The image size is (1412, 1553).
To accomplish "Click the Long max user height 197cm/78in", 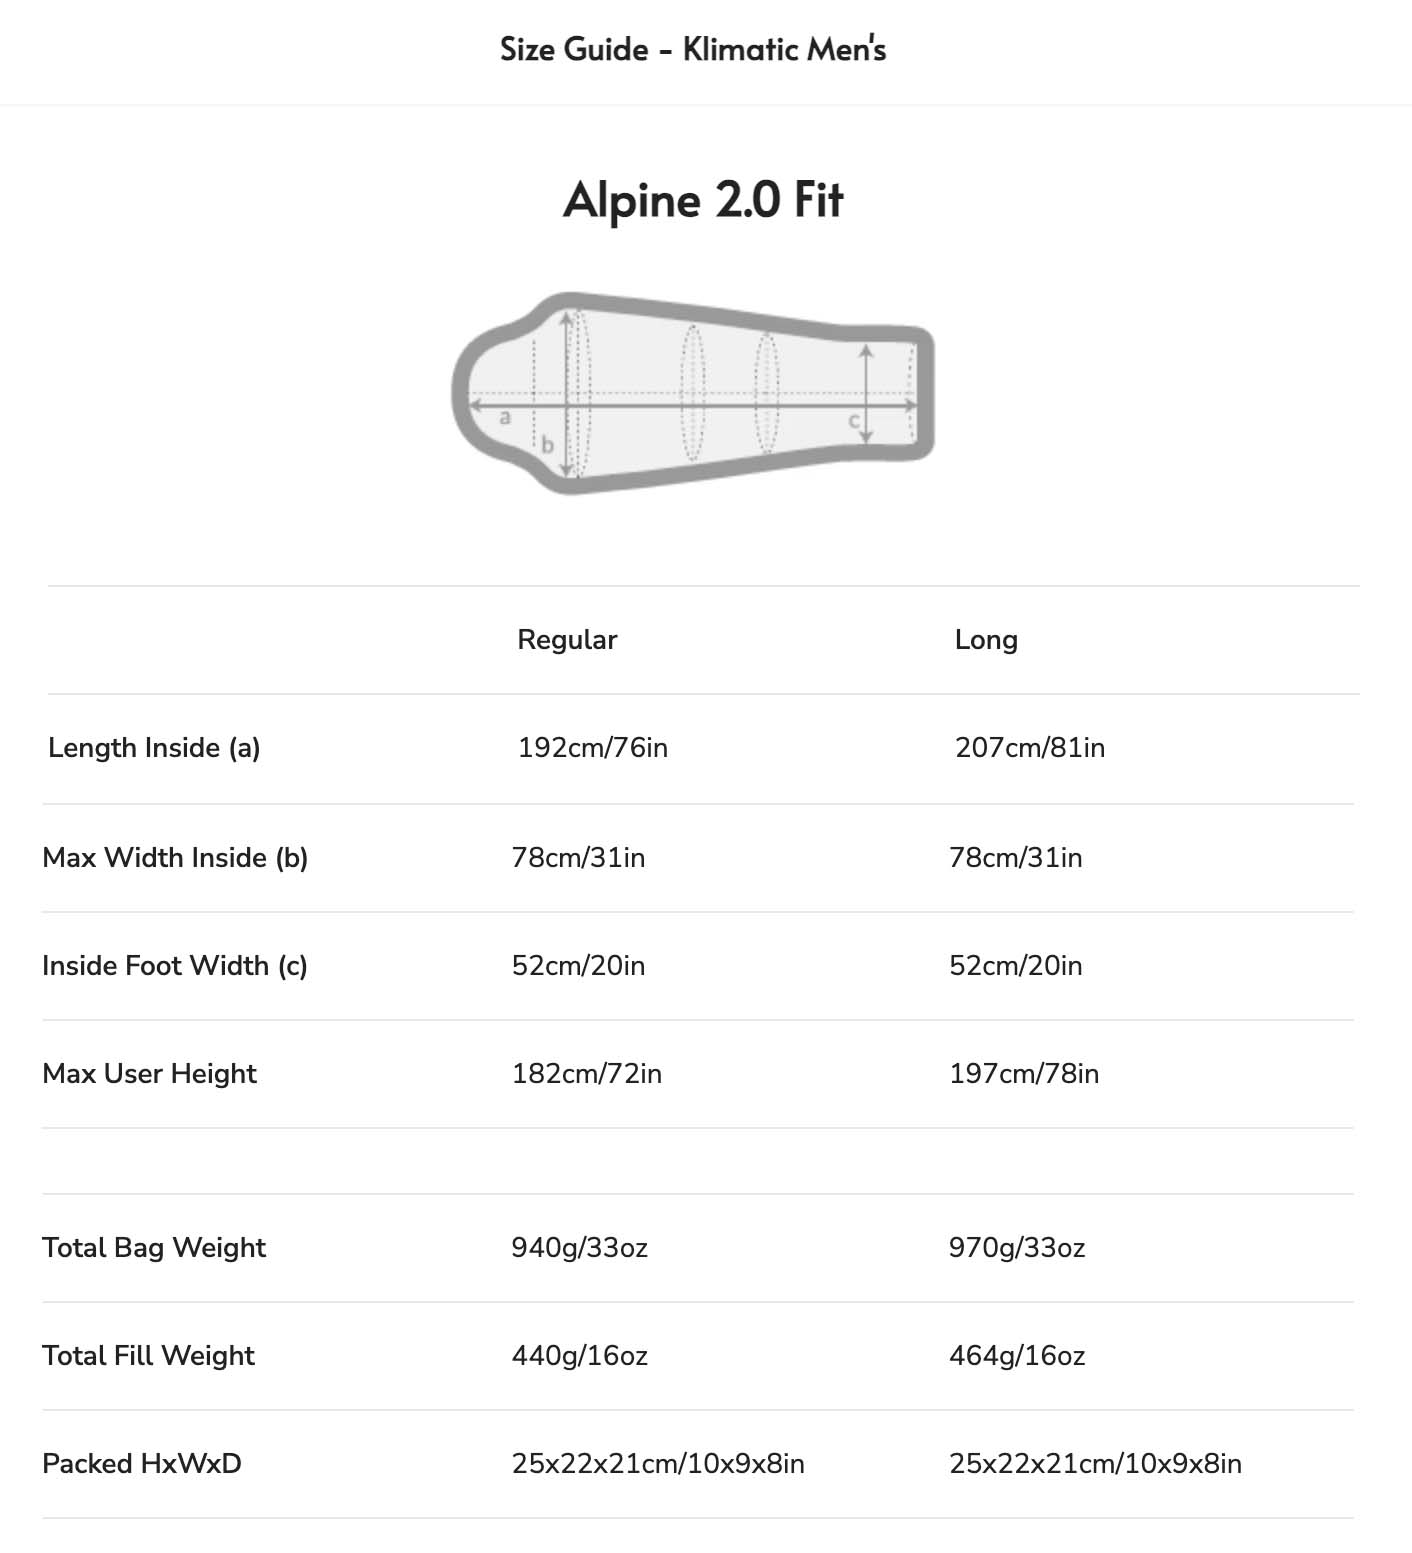I will [1024, 1074].
